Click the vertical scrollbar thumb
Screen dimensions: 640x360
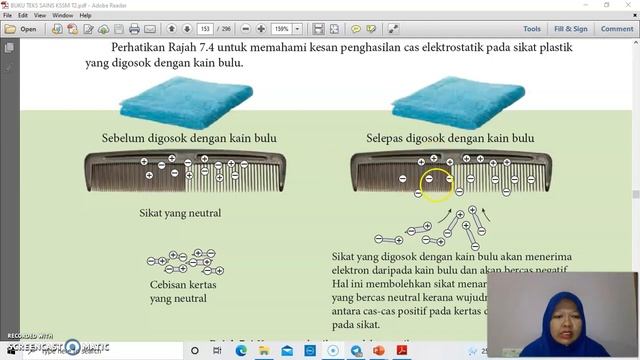636,194
